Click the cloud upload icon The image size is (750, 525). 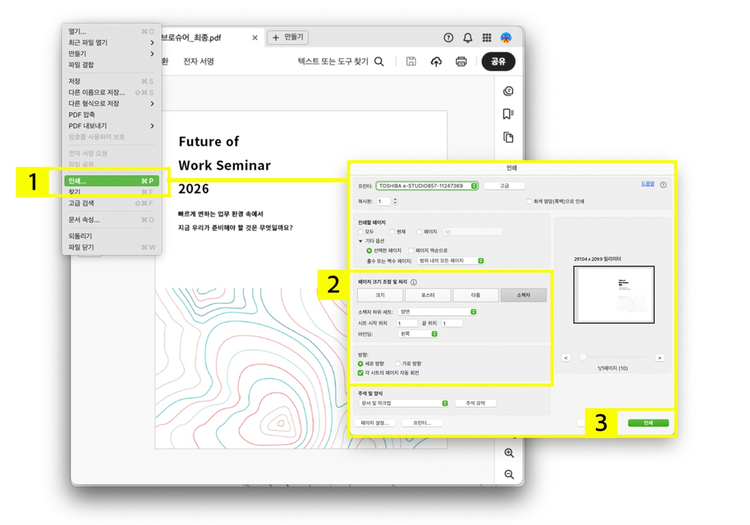(436, 61)
